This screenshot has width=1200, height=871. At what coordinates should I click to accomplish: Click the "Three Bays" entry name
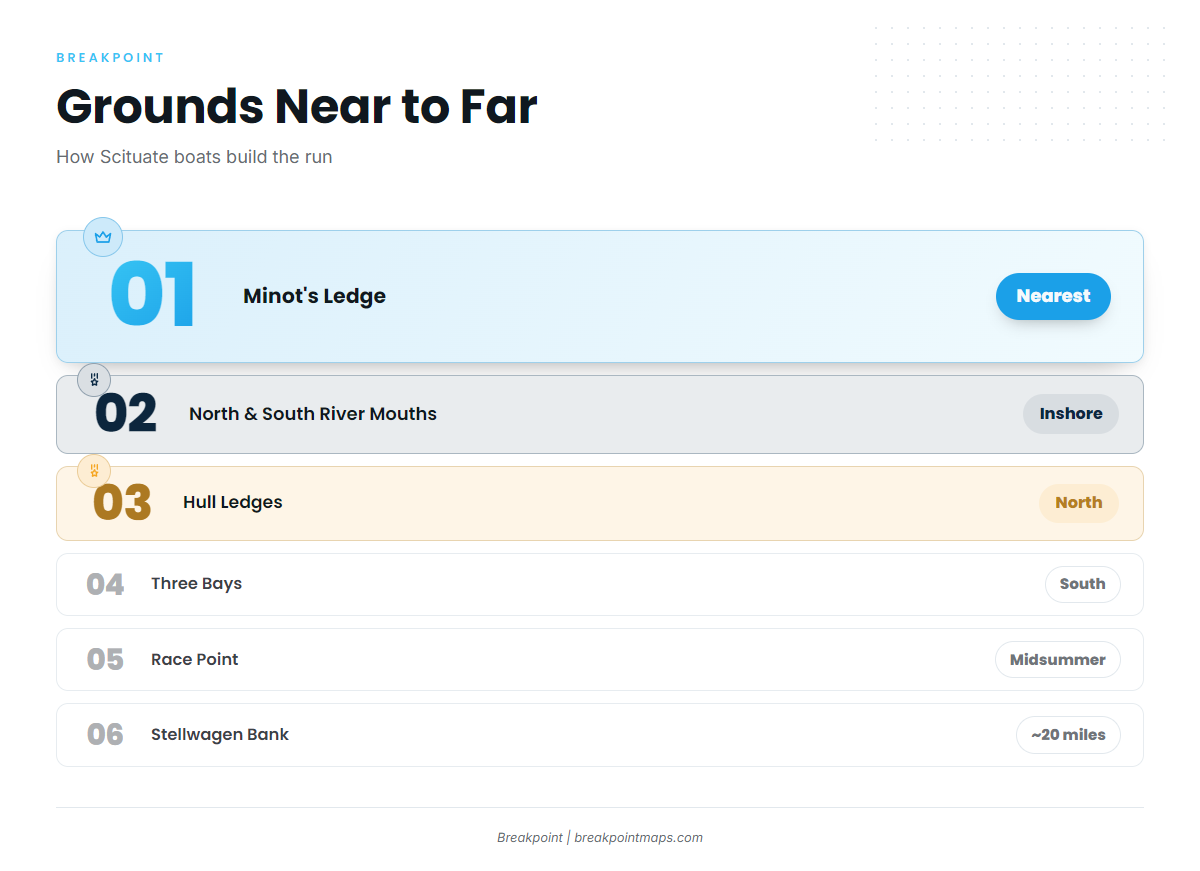coord(196,584)
